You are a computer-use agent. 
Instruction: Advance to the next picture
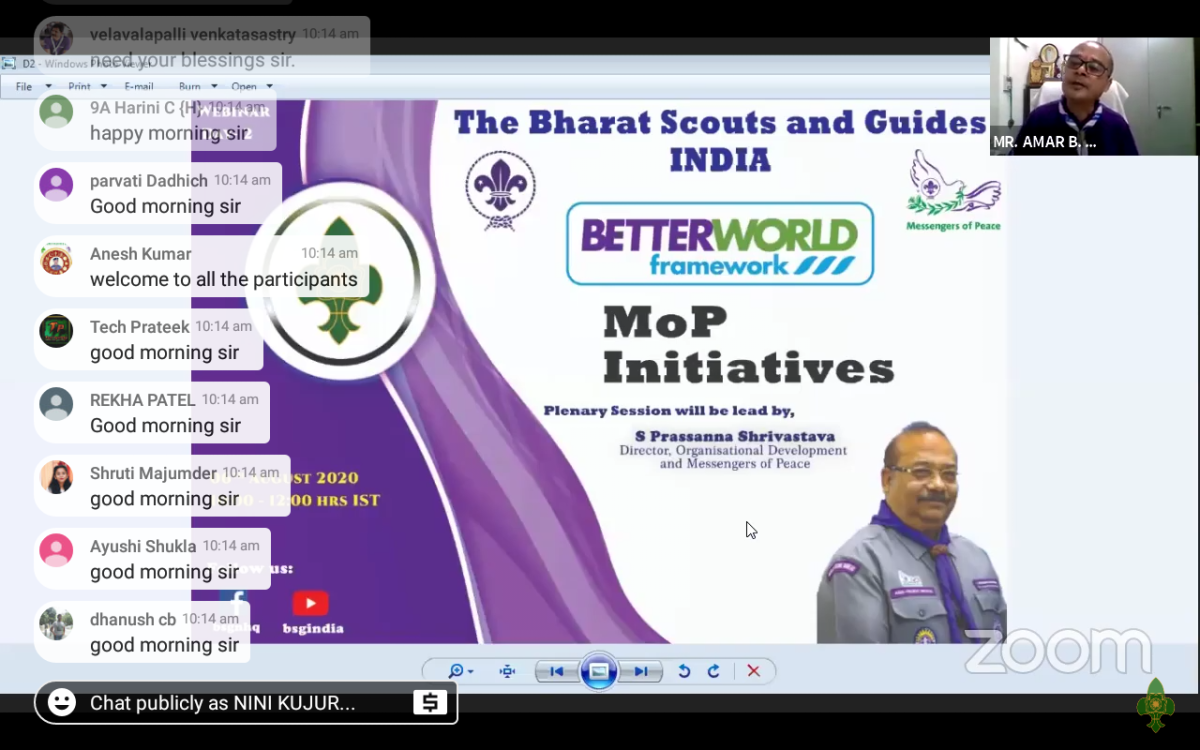point(641,671)
